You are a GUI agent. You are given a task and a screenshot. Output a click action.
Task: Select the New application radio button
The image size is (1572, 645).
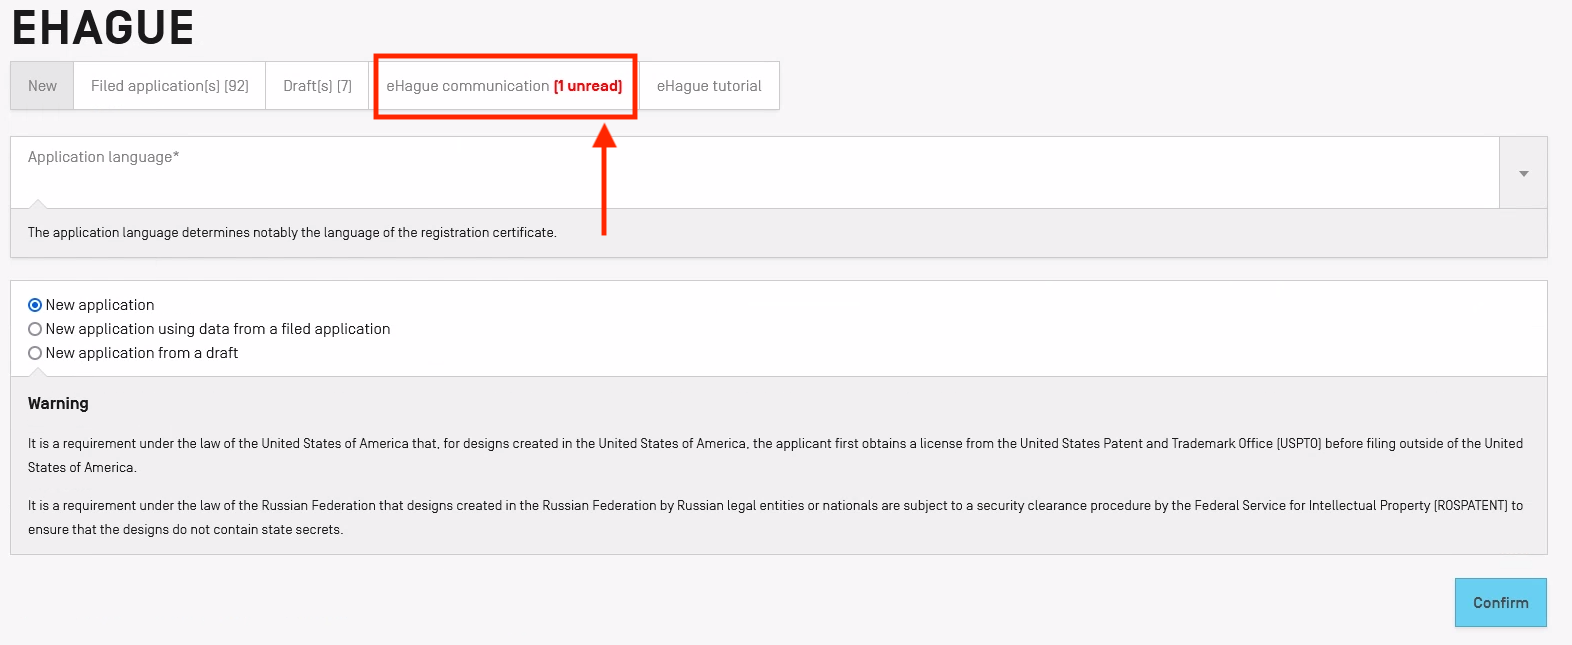coord(35,305)
